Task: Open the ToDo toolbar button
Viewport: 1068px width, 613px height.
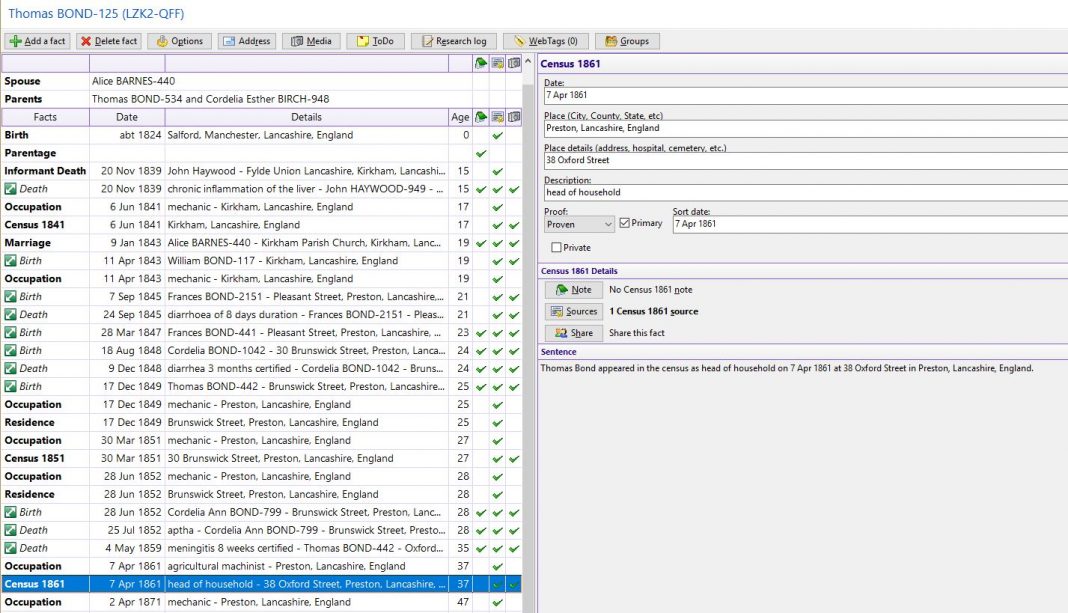Action: click(375, 41)
